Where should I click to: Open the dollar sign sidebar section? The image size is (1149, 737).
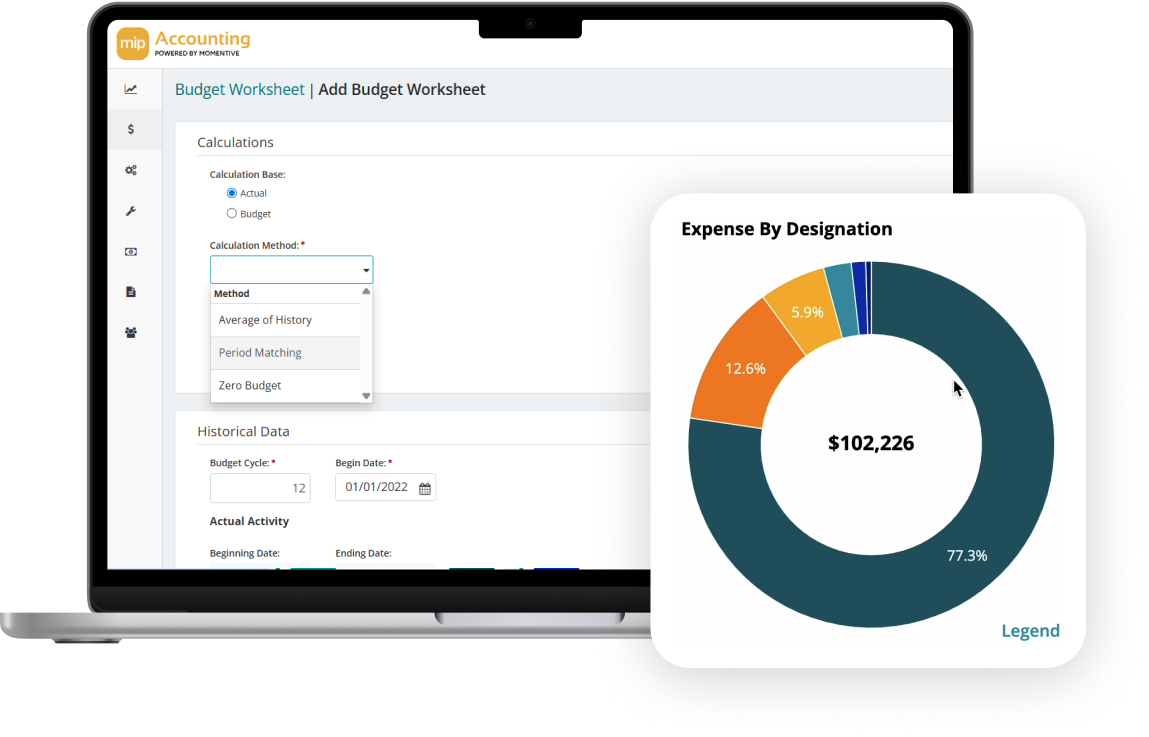click(x=131, y=129)
